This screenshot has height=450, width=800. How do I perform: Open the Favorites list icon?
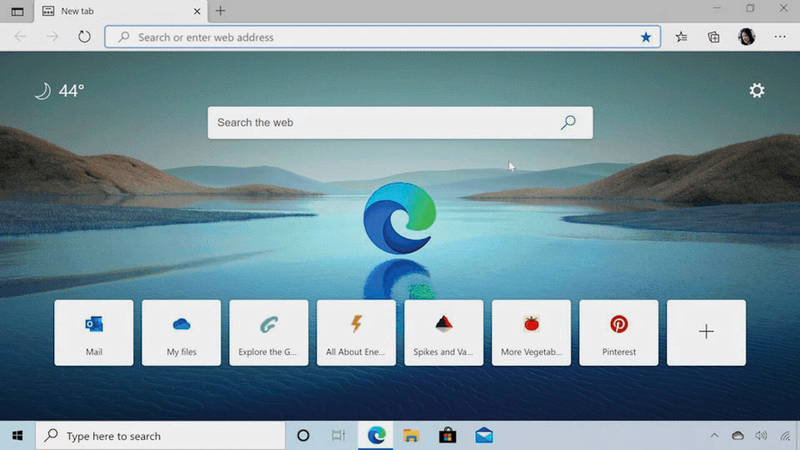(x=681, y=37)
